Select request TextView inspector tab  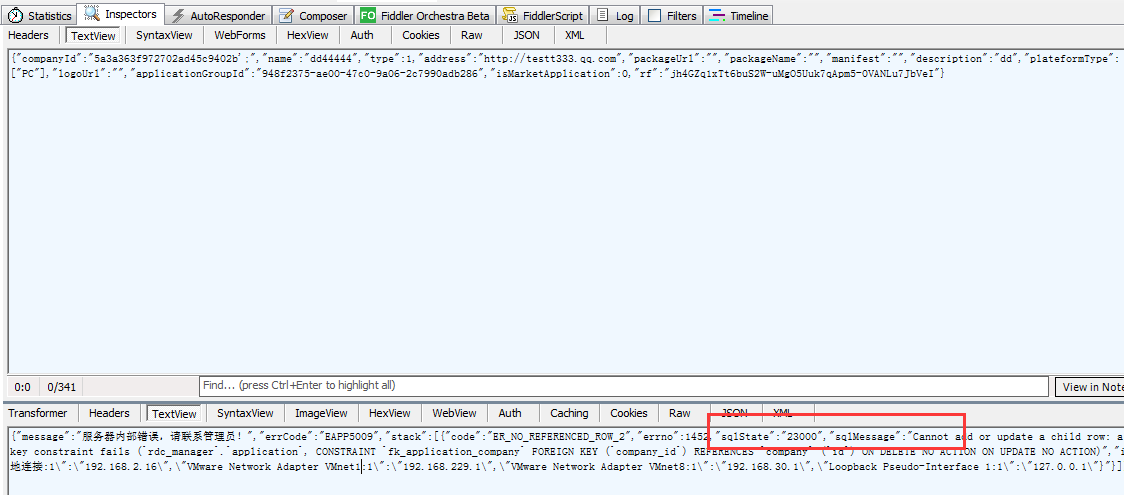[x=94, y=35]
